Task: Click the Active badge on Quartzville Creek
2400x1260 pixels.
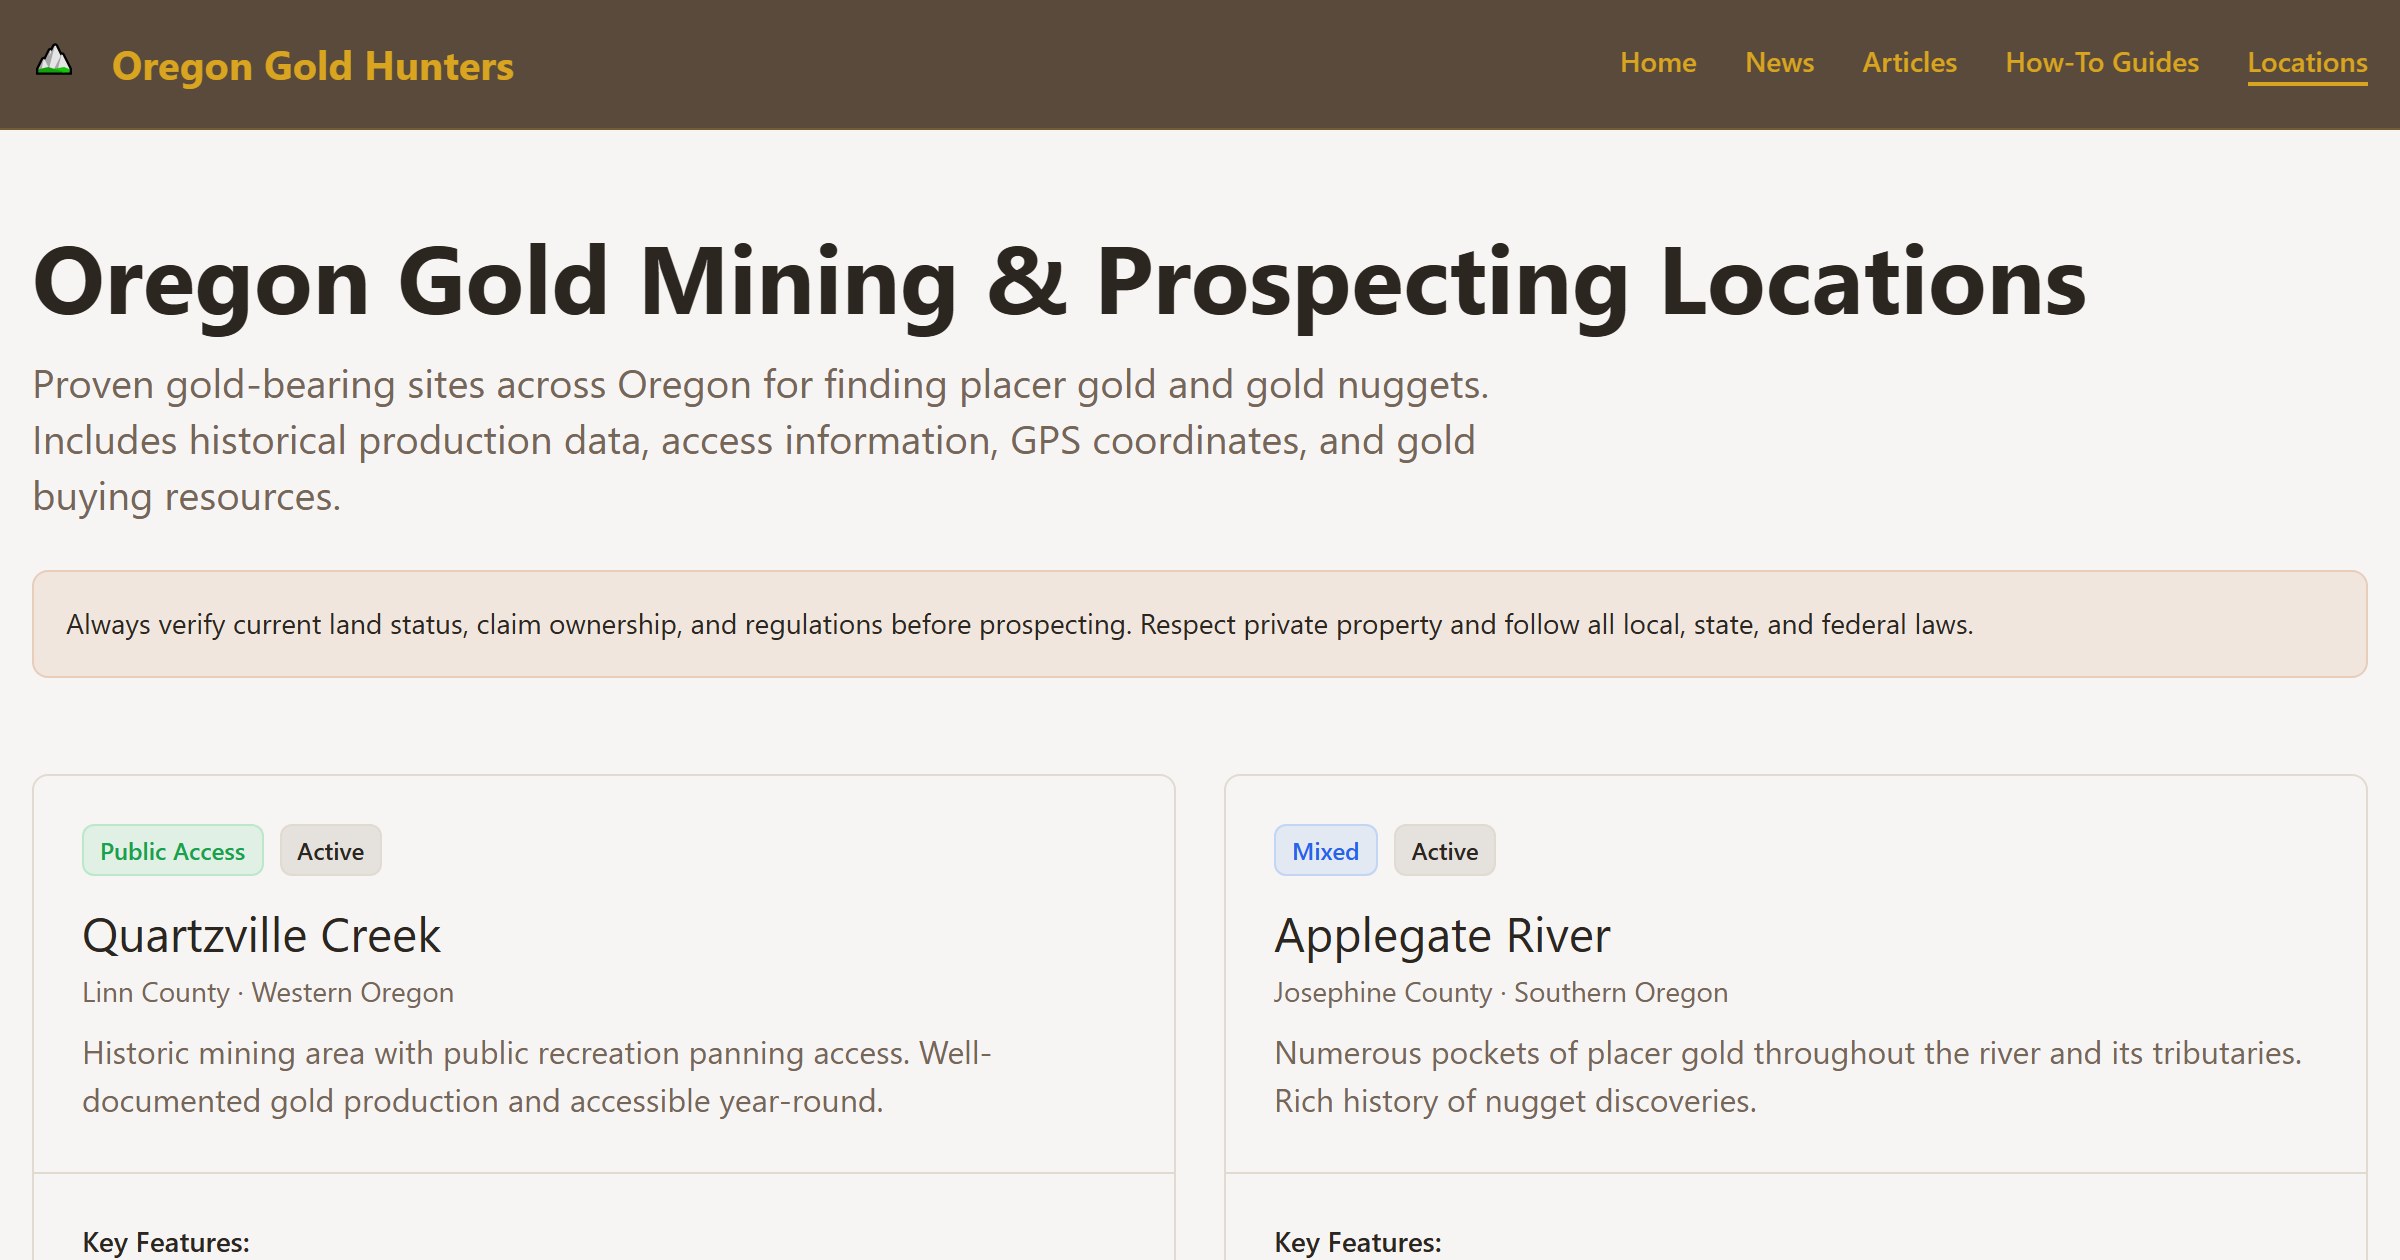Action: click(330, 850)
